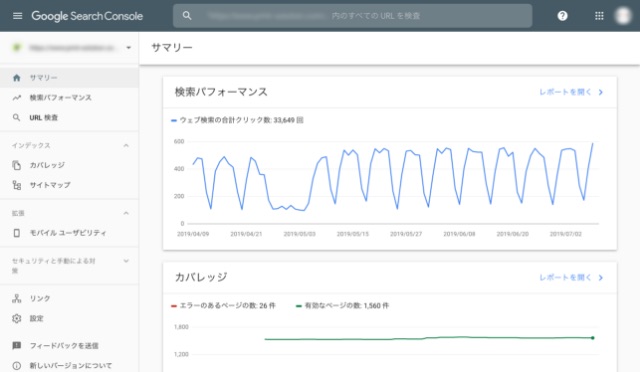Click the trend line icon for 検索パフォーマンス
The width and height of the screenshot is (640, 372).
(x=16, y=98)
